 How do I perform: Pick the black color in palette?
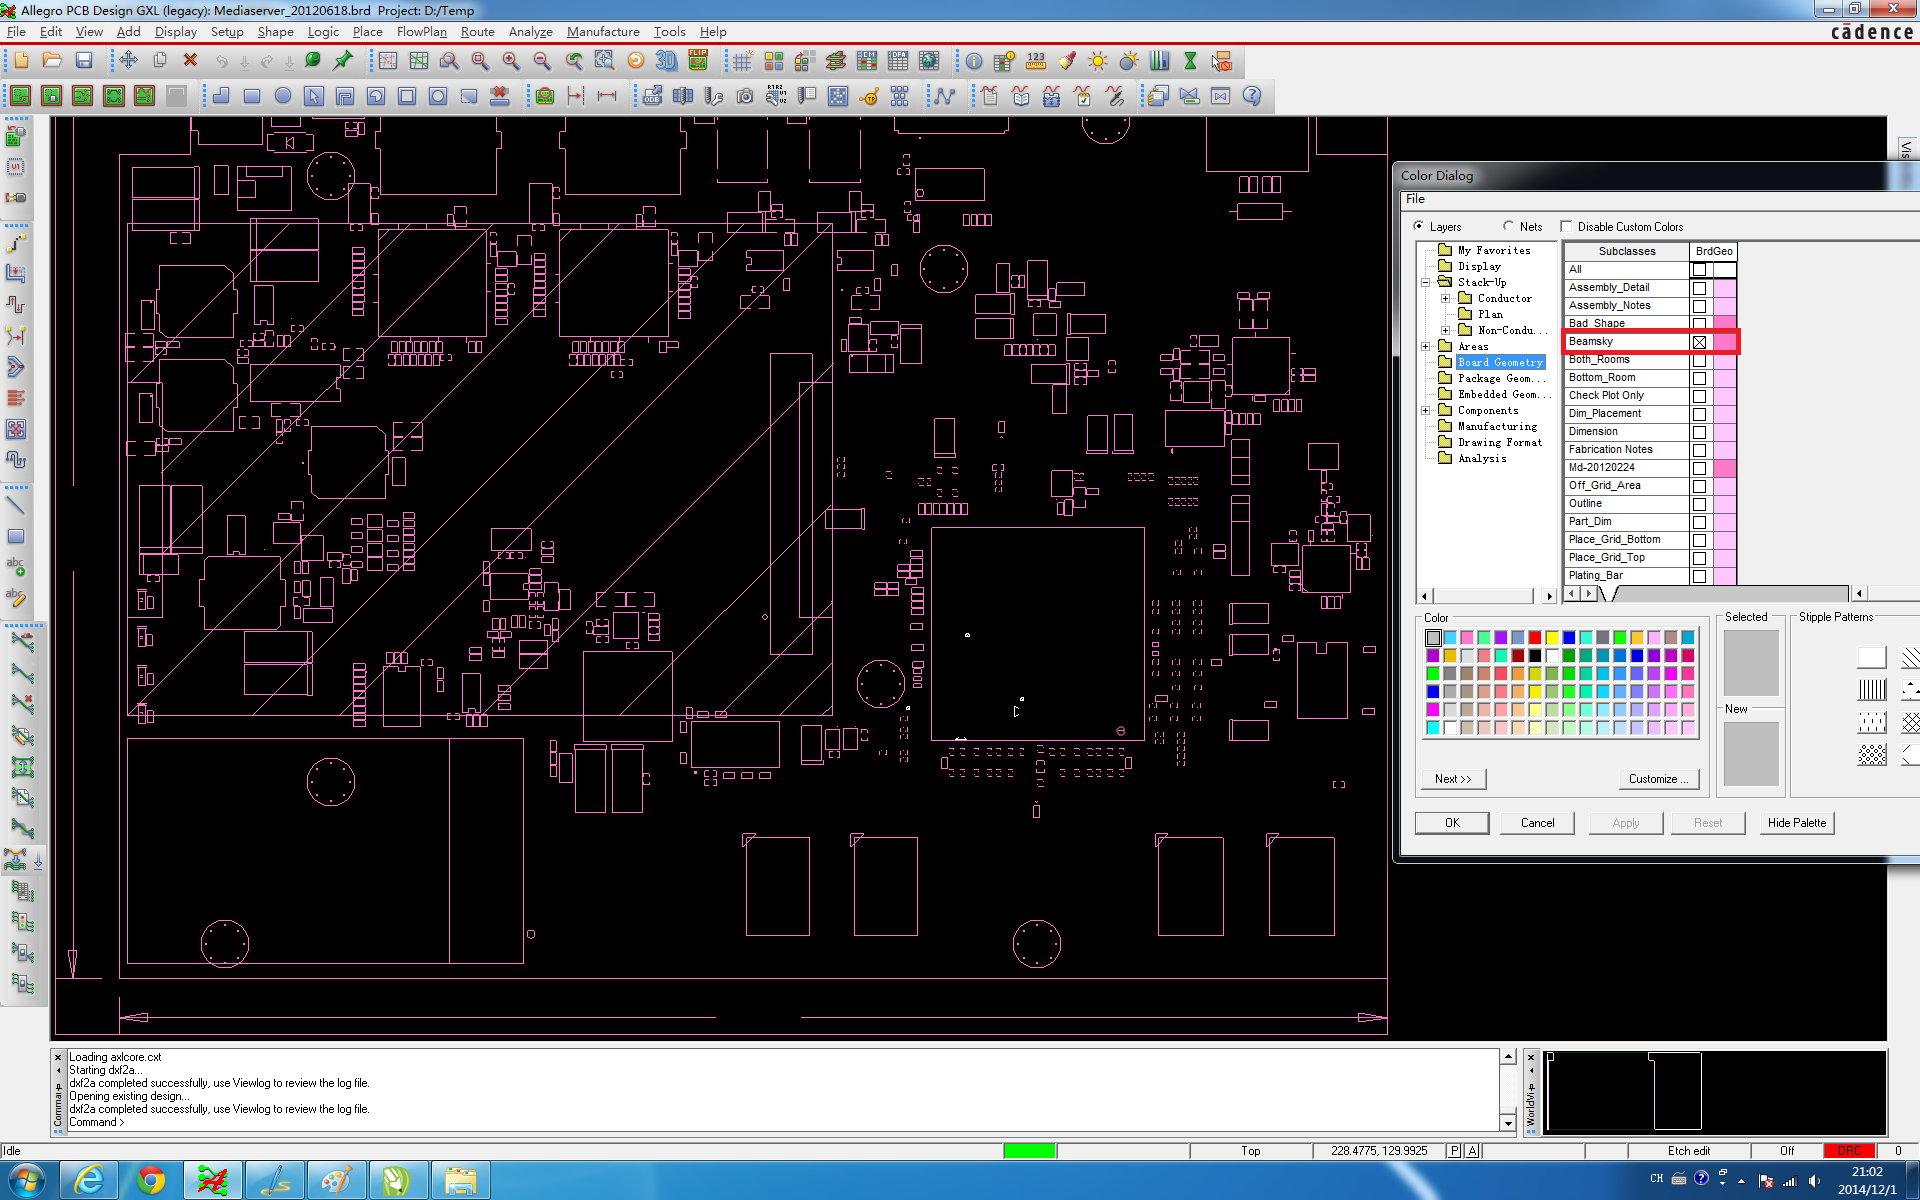tap(1535, 656)
